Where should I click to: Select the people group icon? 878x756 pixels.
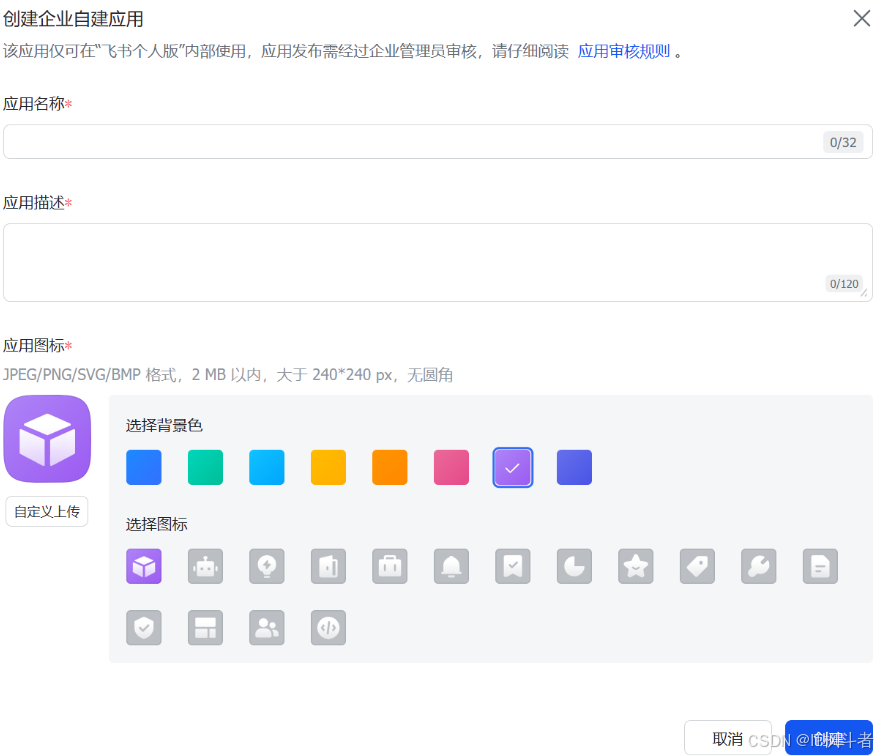coord(266,628)
